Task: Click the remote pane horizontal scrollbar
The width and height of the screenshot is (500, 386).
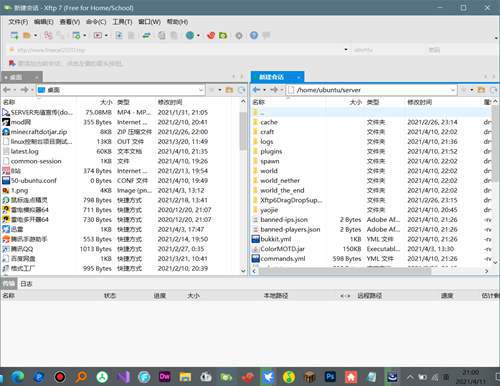Action: [345, 271]
